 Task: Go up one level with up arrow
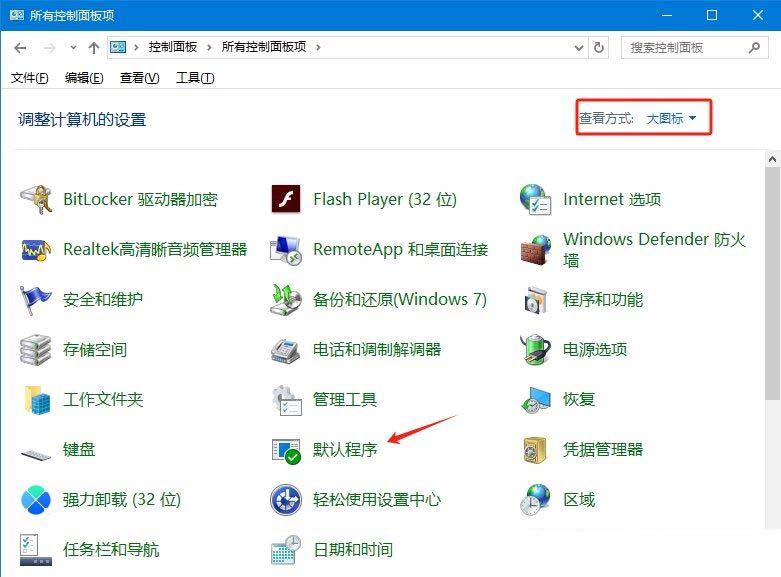point(94,48)
